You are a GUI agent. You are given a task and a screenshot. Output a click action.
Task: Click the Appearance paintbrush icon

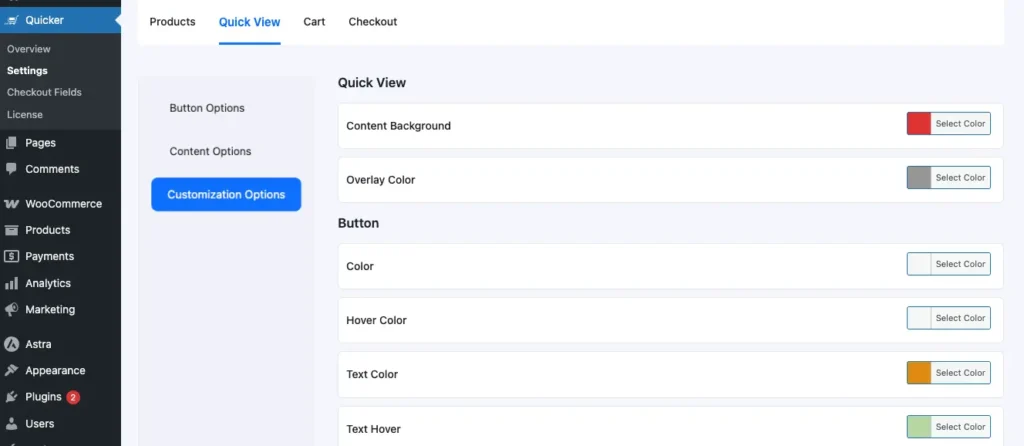tap(11, 370)
